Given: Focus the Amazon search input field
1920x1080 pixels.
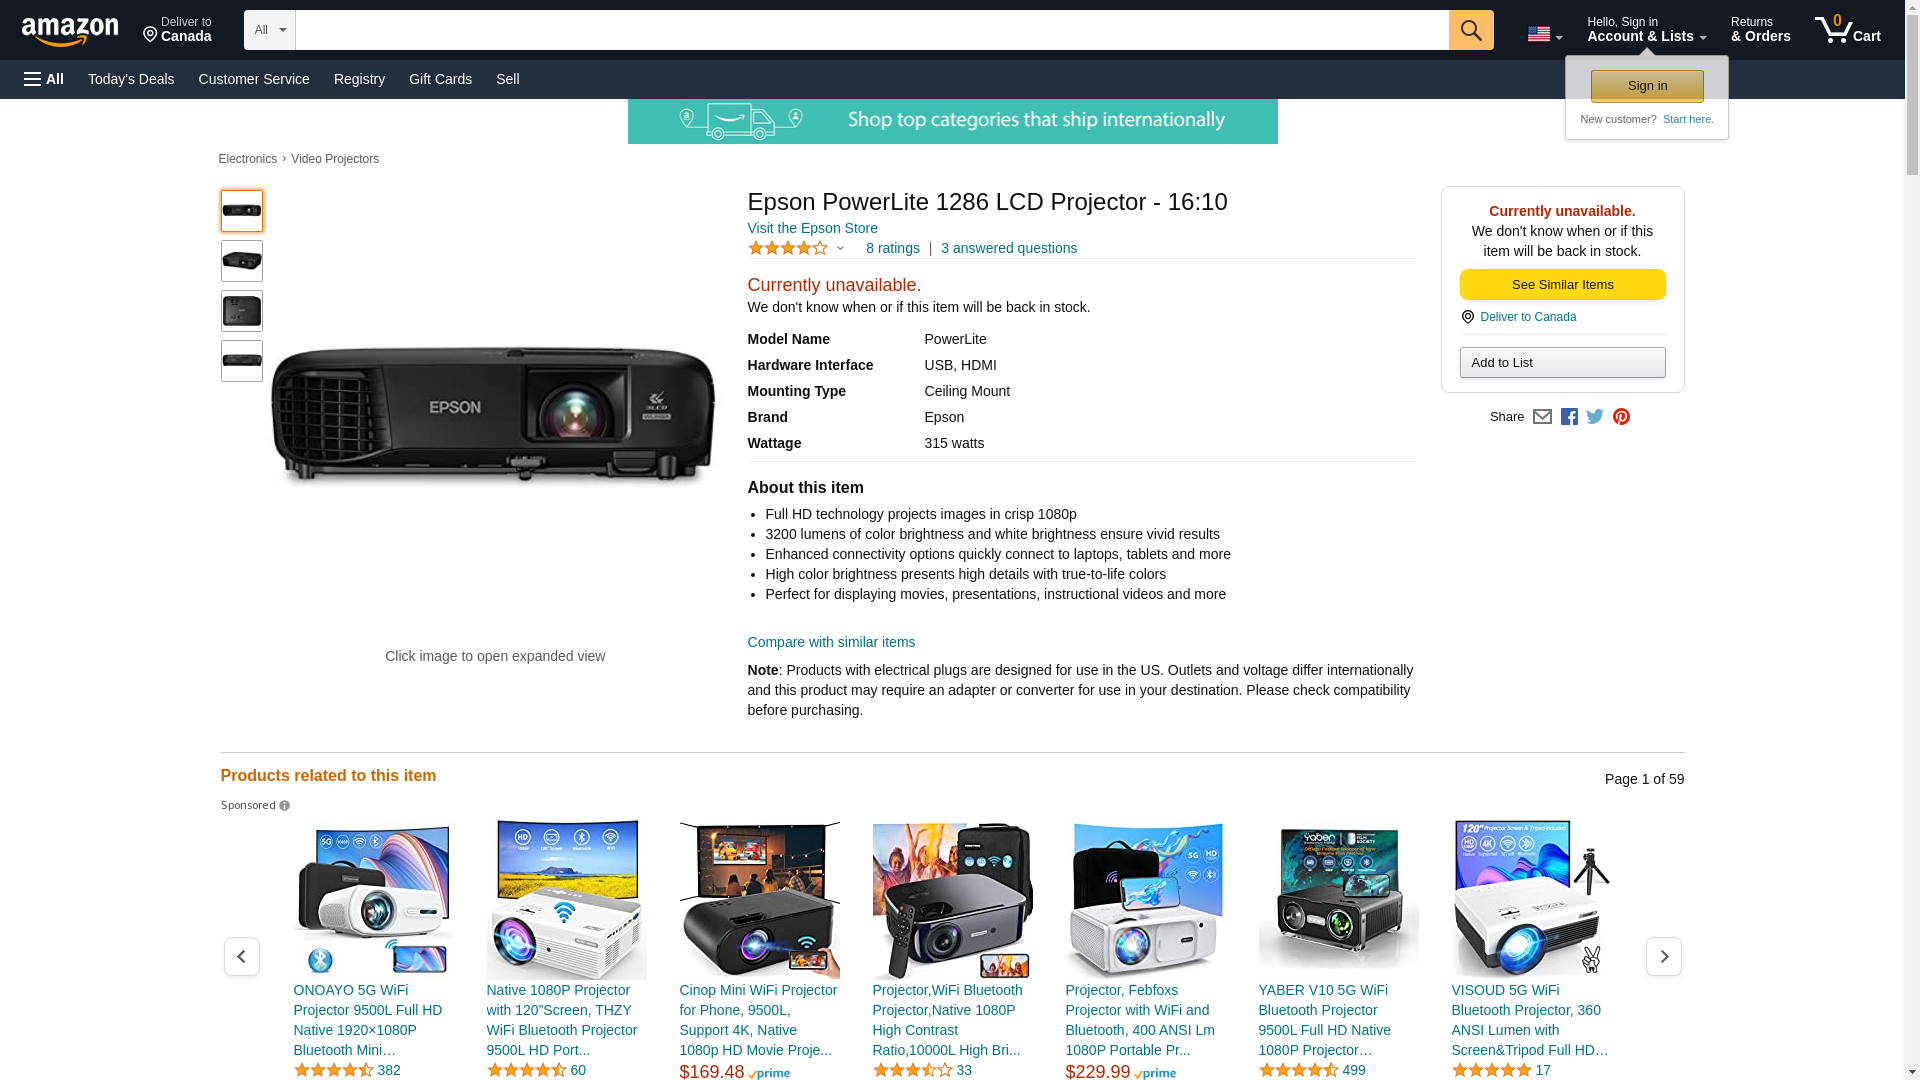Looking at the screenshot, I should pyautogui.click(x=872, y=30).
